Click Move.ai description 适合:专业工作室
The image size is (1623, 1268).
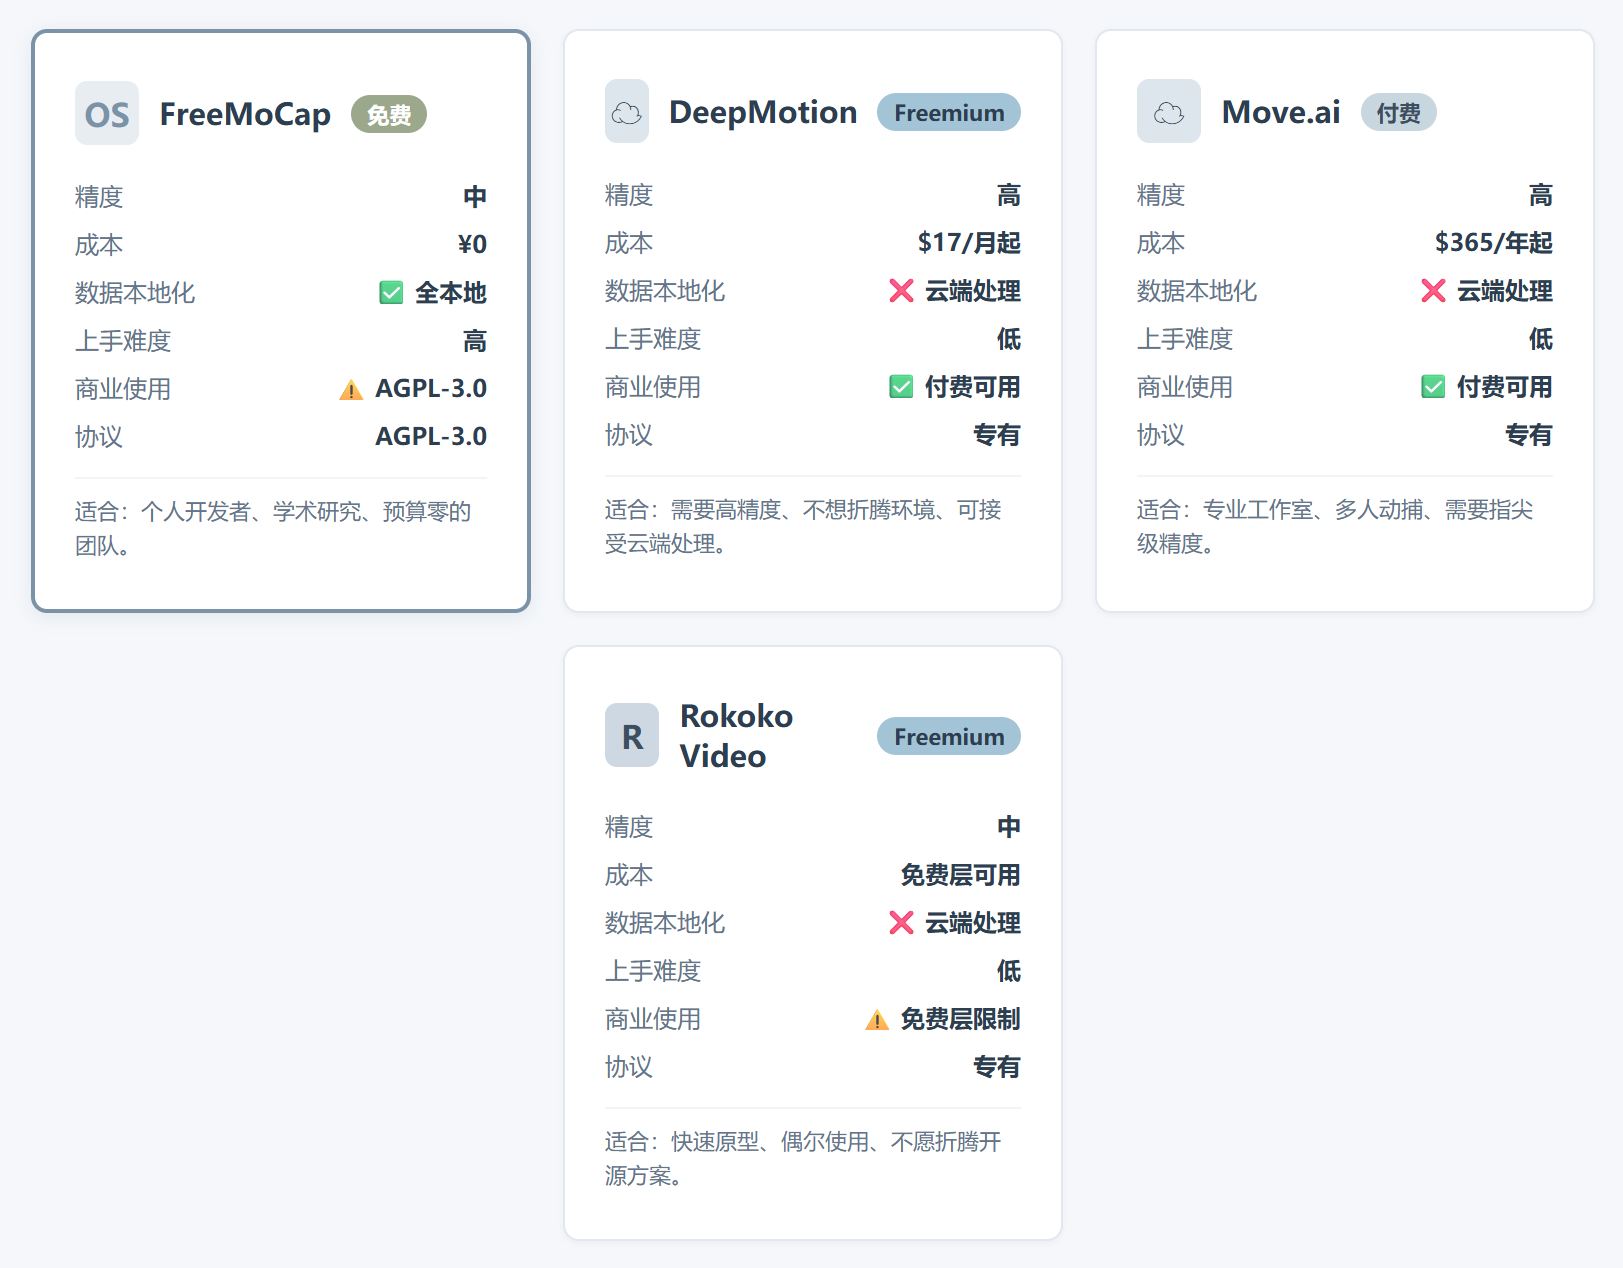click(x=1335, y=527)
